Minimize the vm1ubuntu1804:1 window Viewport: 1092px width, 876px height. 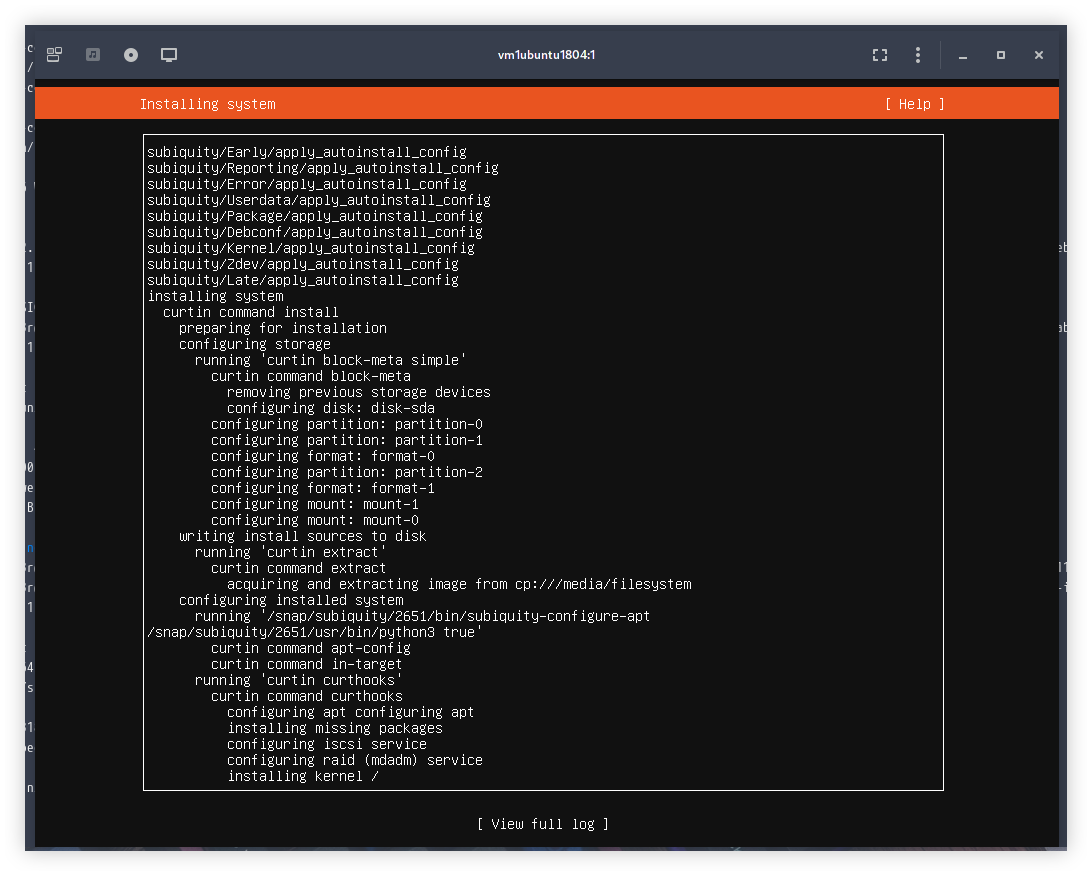963,55
